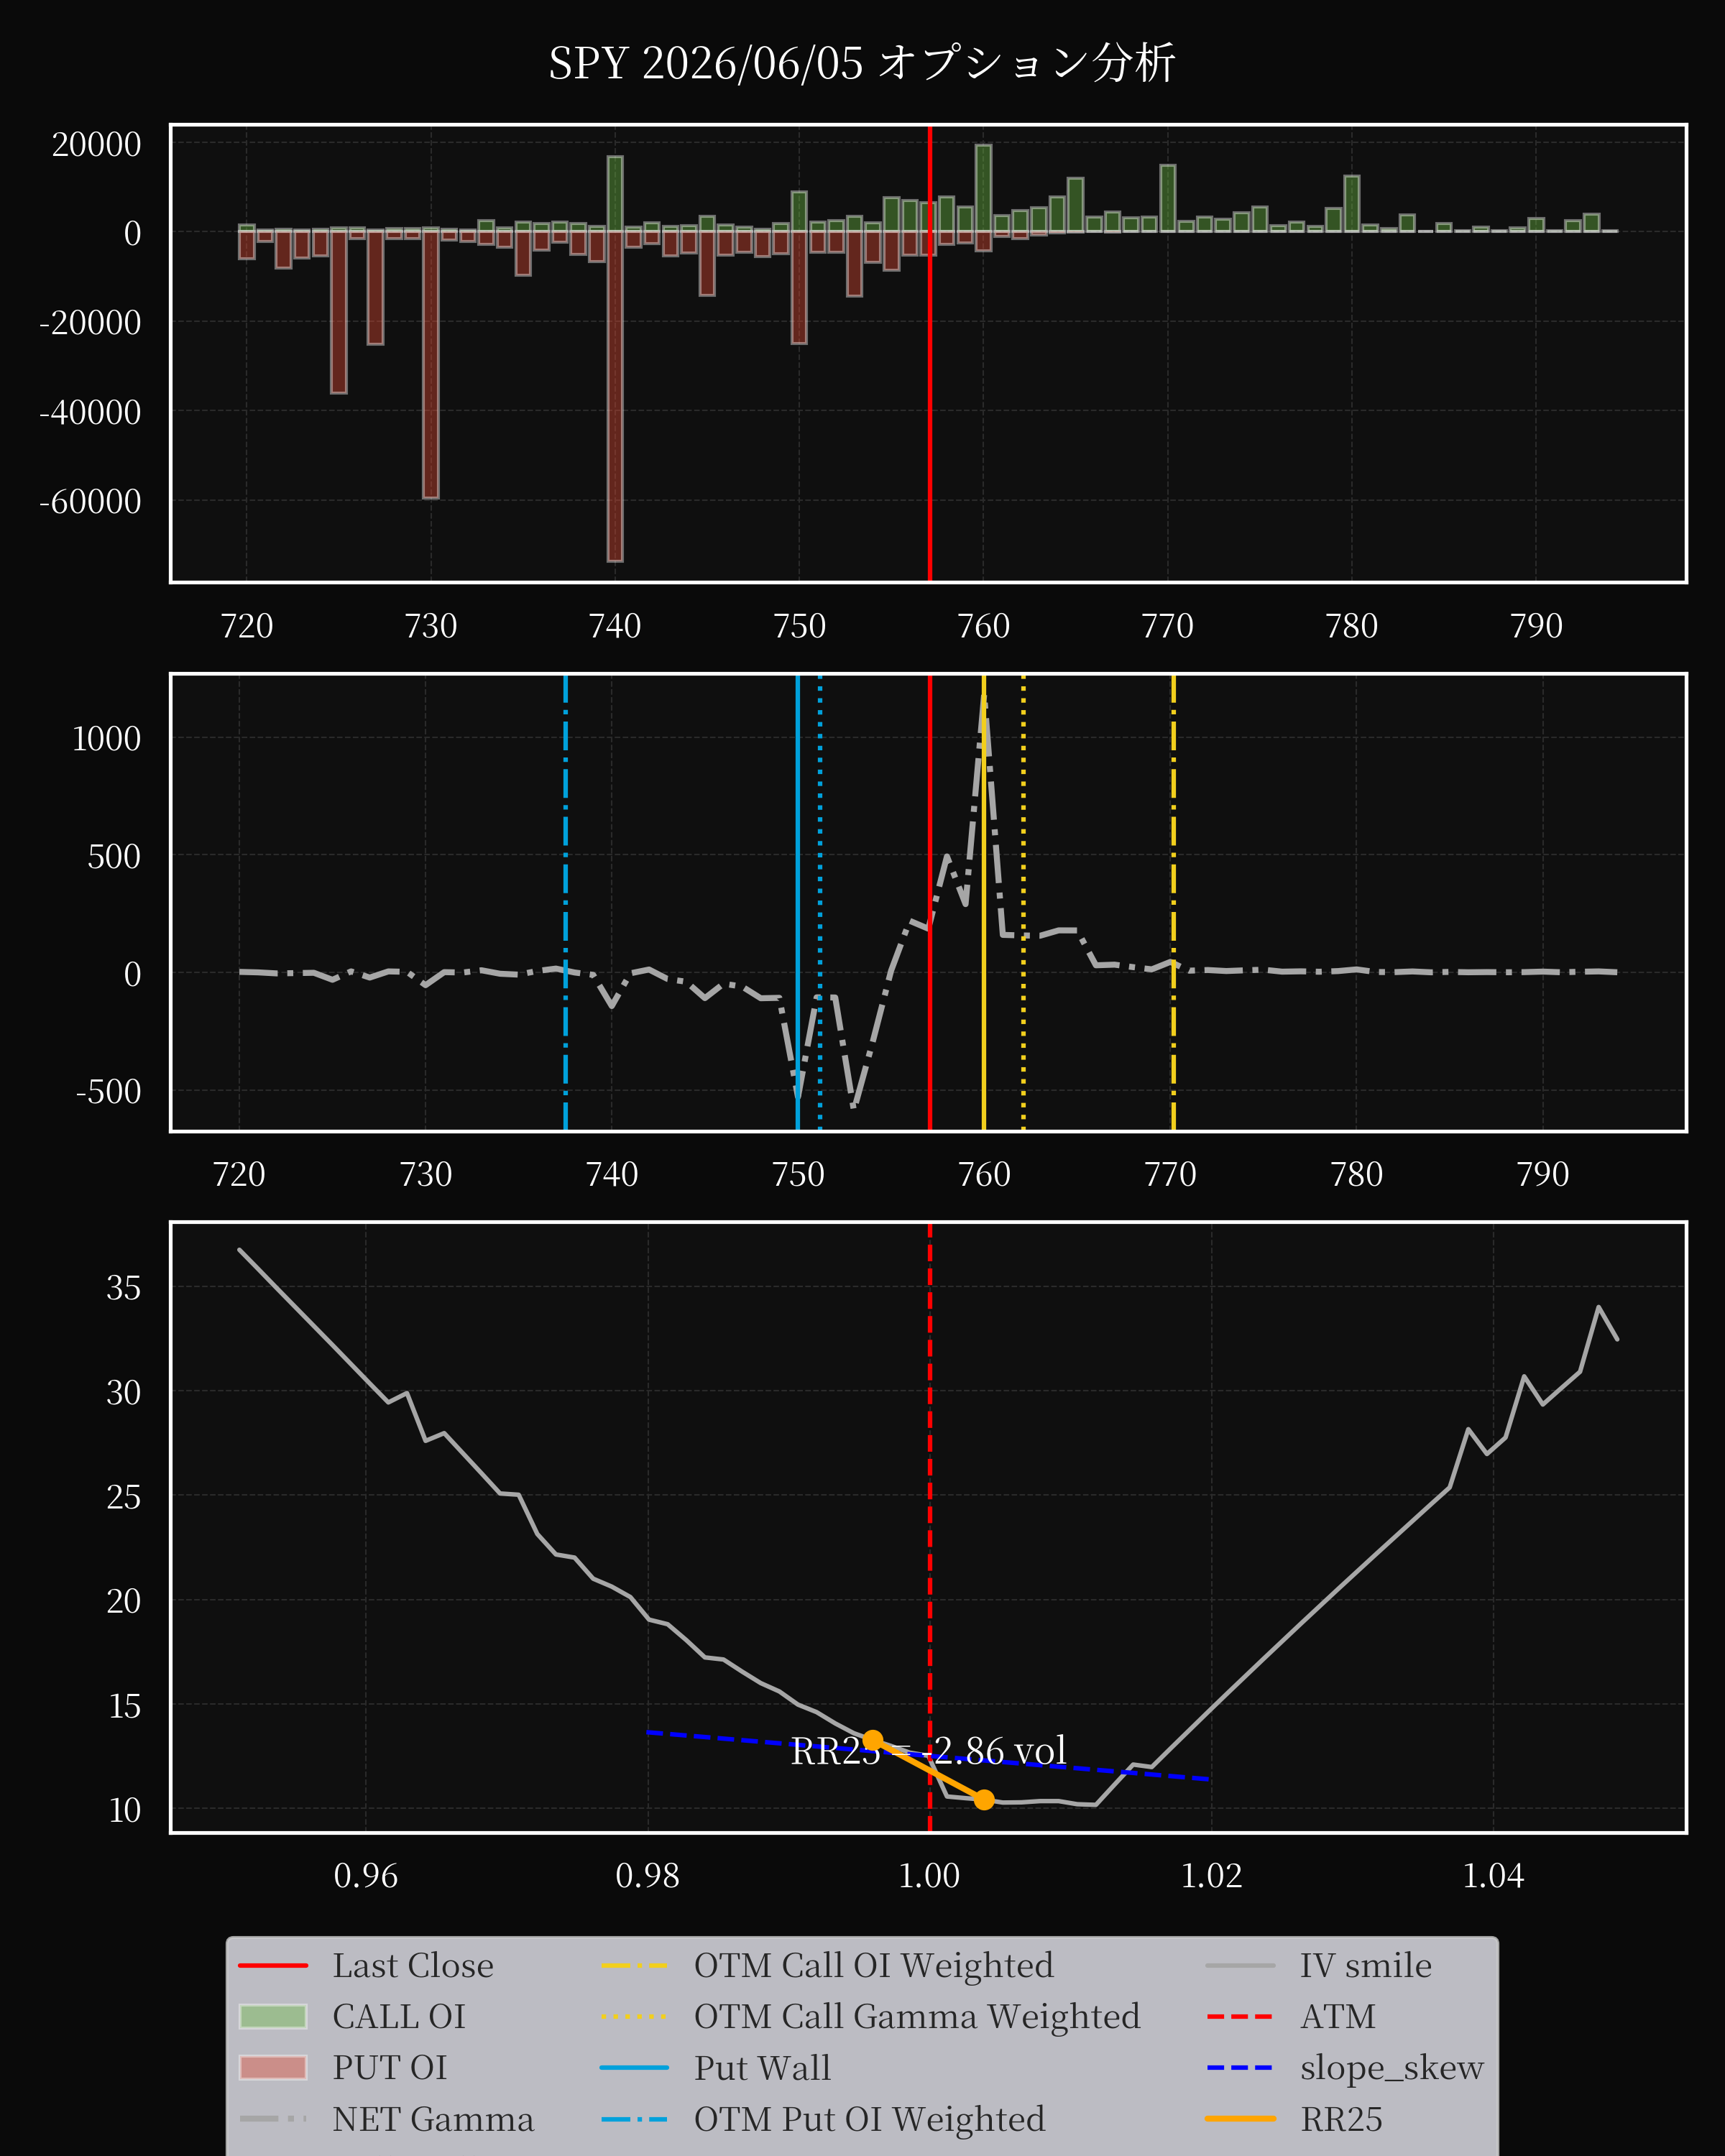Click the '0.96' moneyness x-axis label

[x=365, y=1875]
